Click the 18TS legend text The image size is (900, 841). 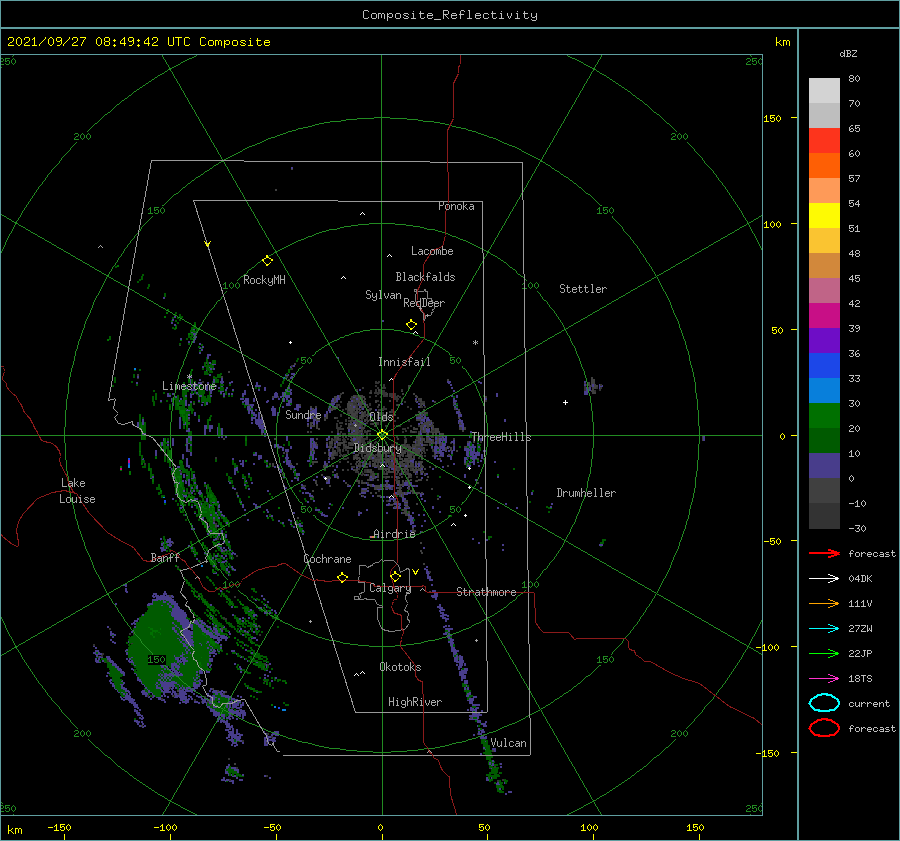[x=860, y=679]
